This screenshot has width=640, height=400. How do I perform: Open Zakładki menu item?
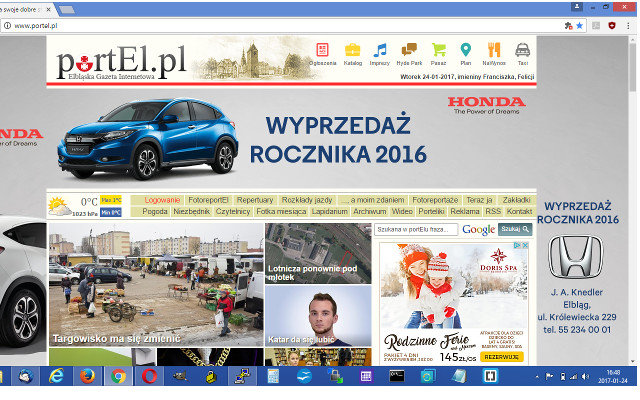(x=516, y=200)
